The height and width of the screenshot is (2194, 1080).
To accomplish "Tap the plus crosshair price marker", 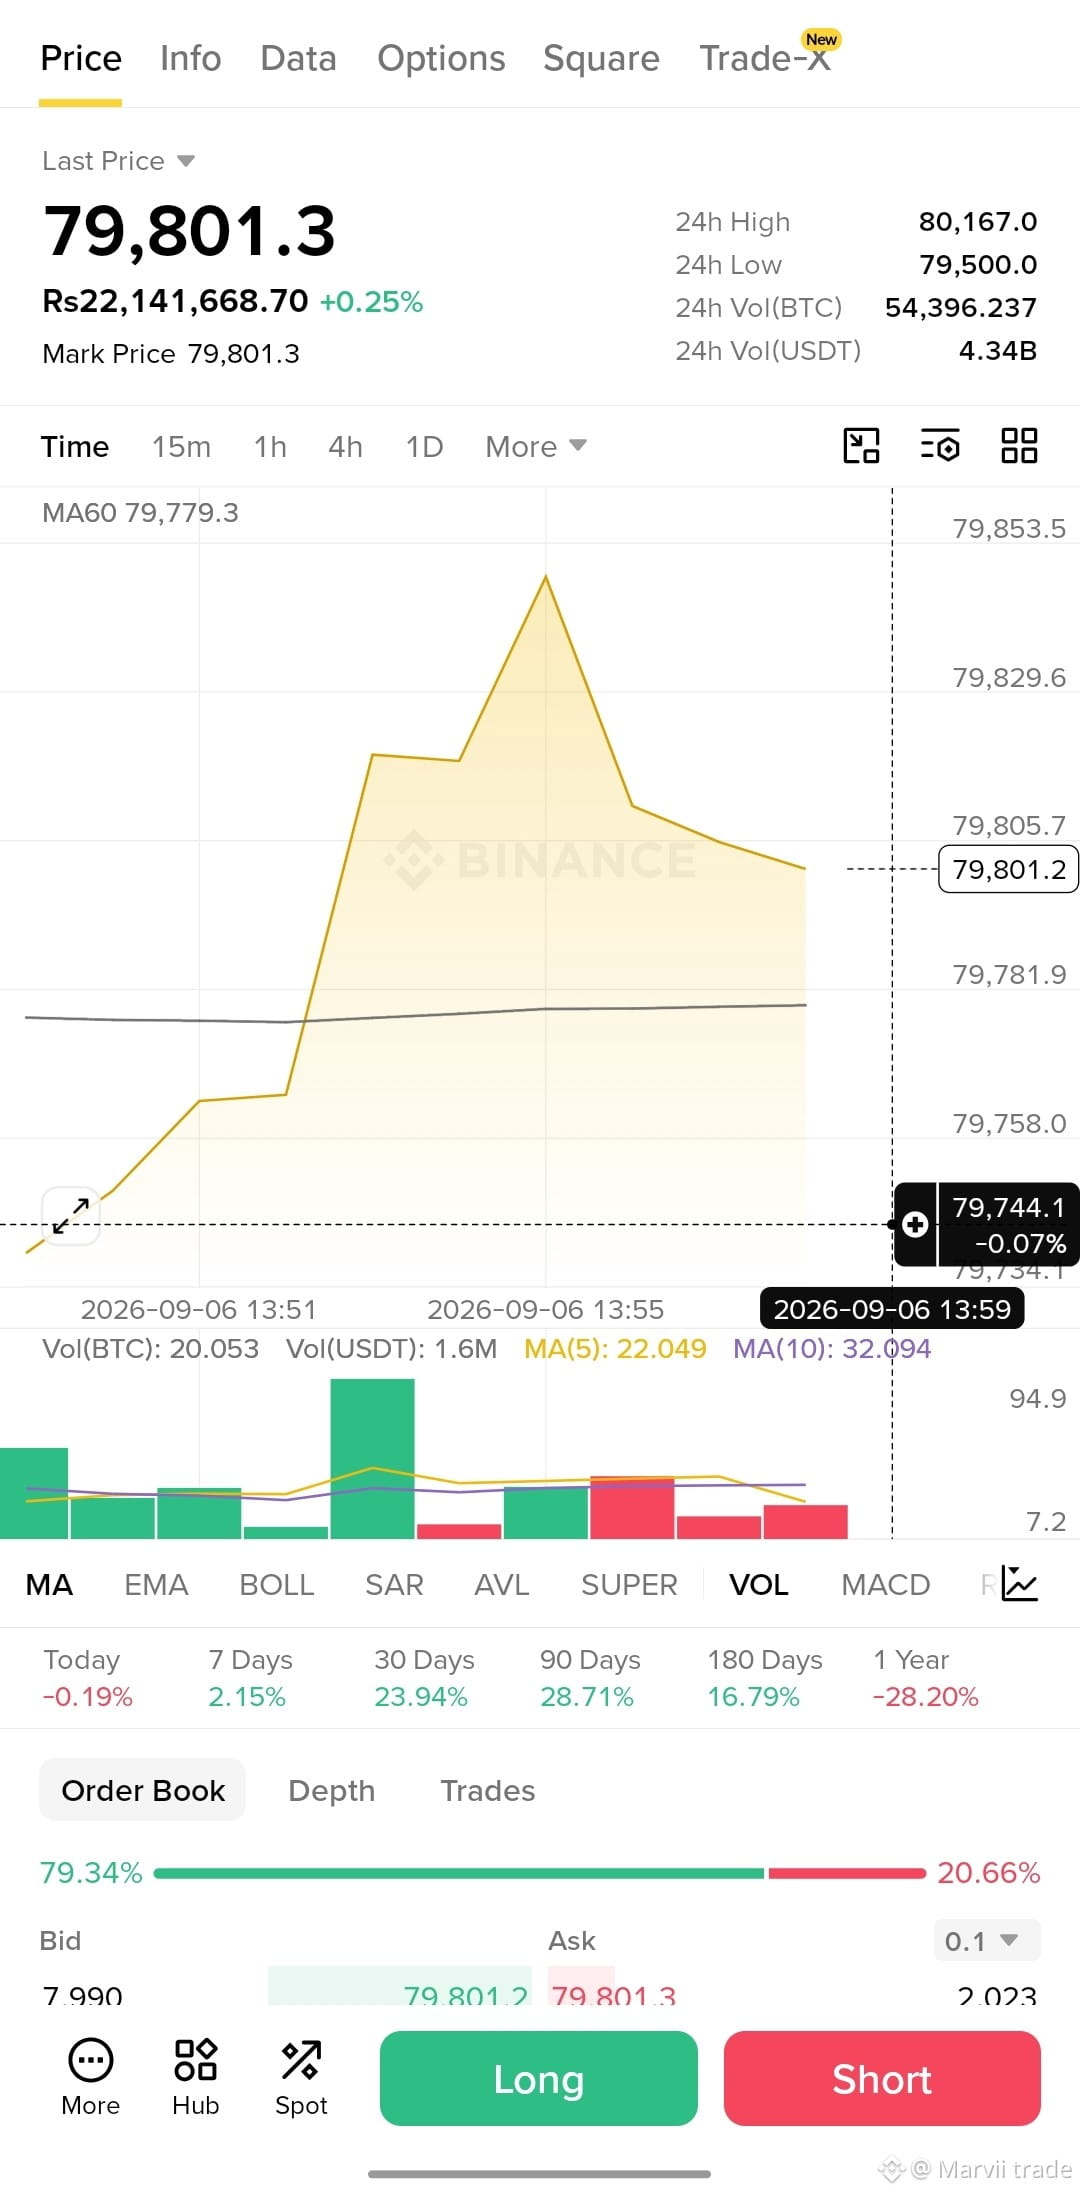I will point(915,1224).
